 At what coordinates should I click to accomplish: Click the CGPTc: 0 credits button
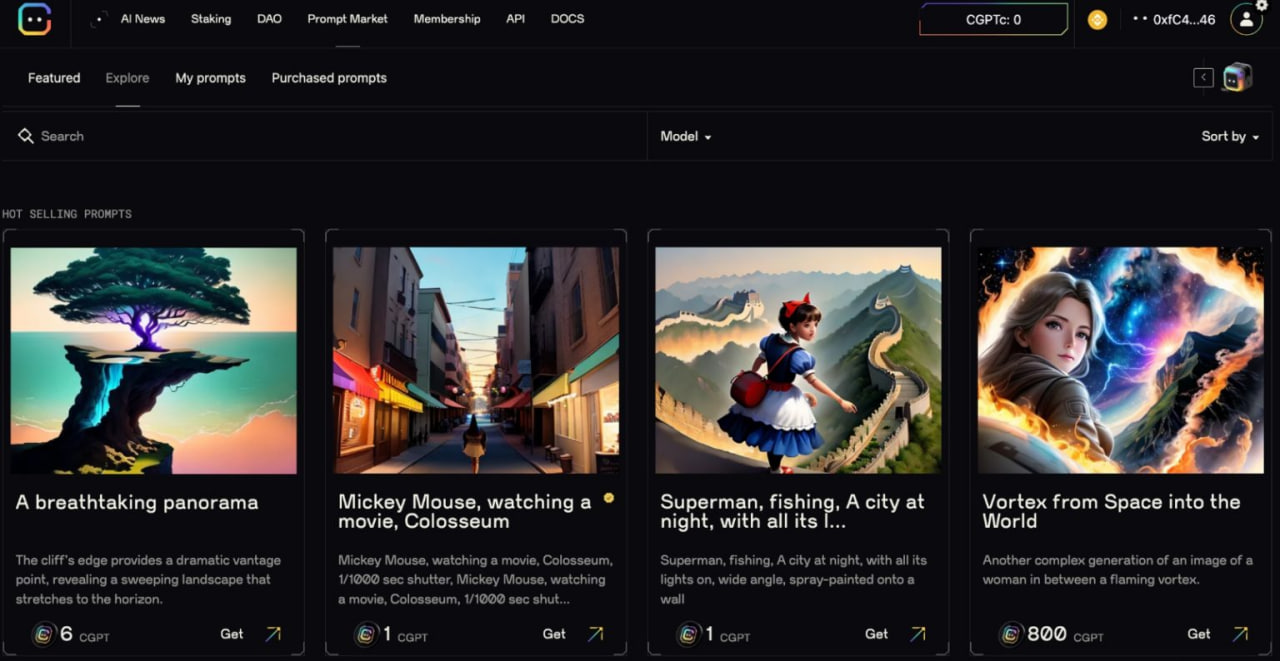(x=994, y=19)
